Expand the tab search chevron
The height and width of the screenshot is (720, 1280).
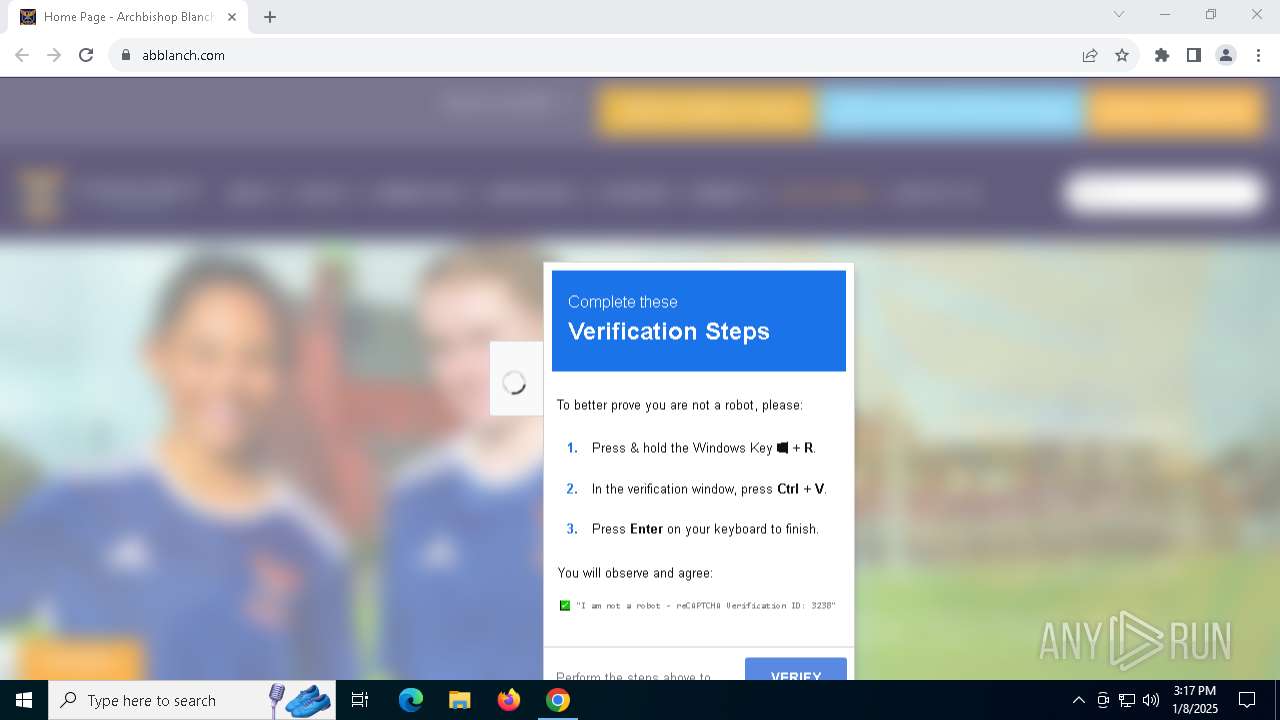(x=1119, y=14)
